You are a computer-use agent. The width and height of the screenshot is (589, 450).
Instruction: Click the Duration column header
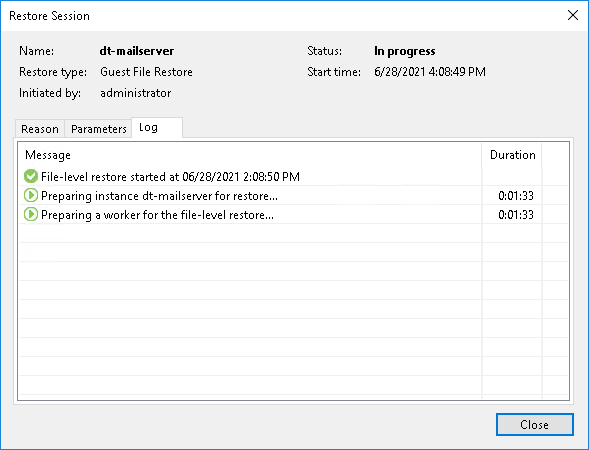point(512,155)
